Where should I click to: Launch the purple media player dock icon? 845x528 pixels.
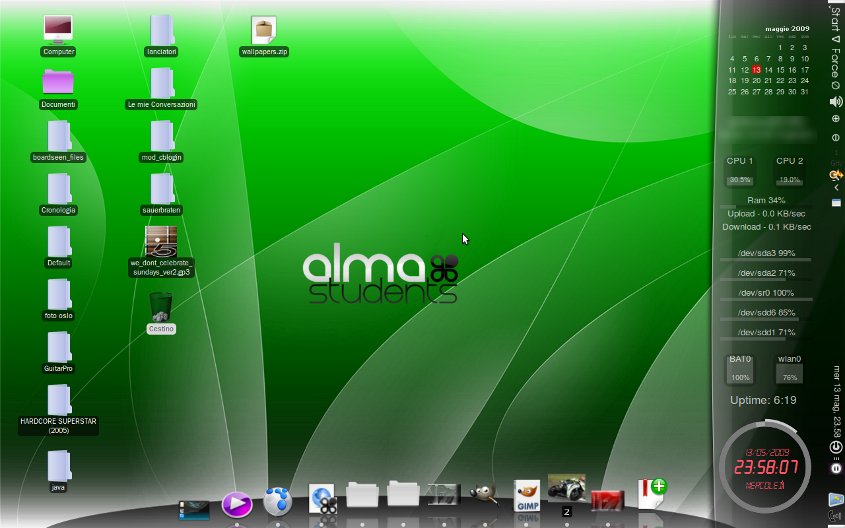(x=237, y=504)
